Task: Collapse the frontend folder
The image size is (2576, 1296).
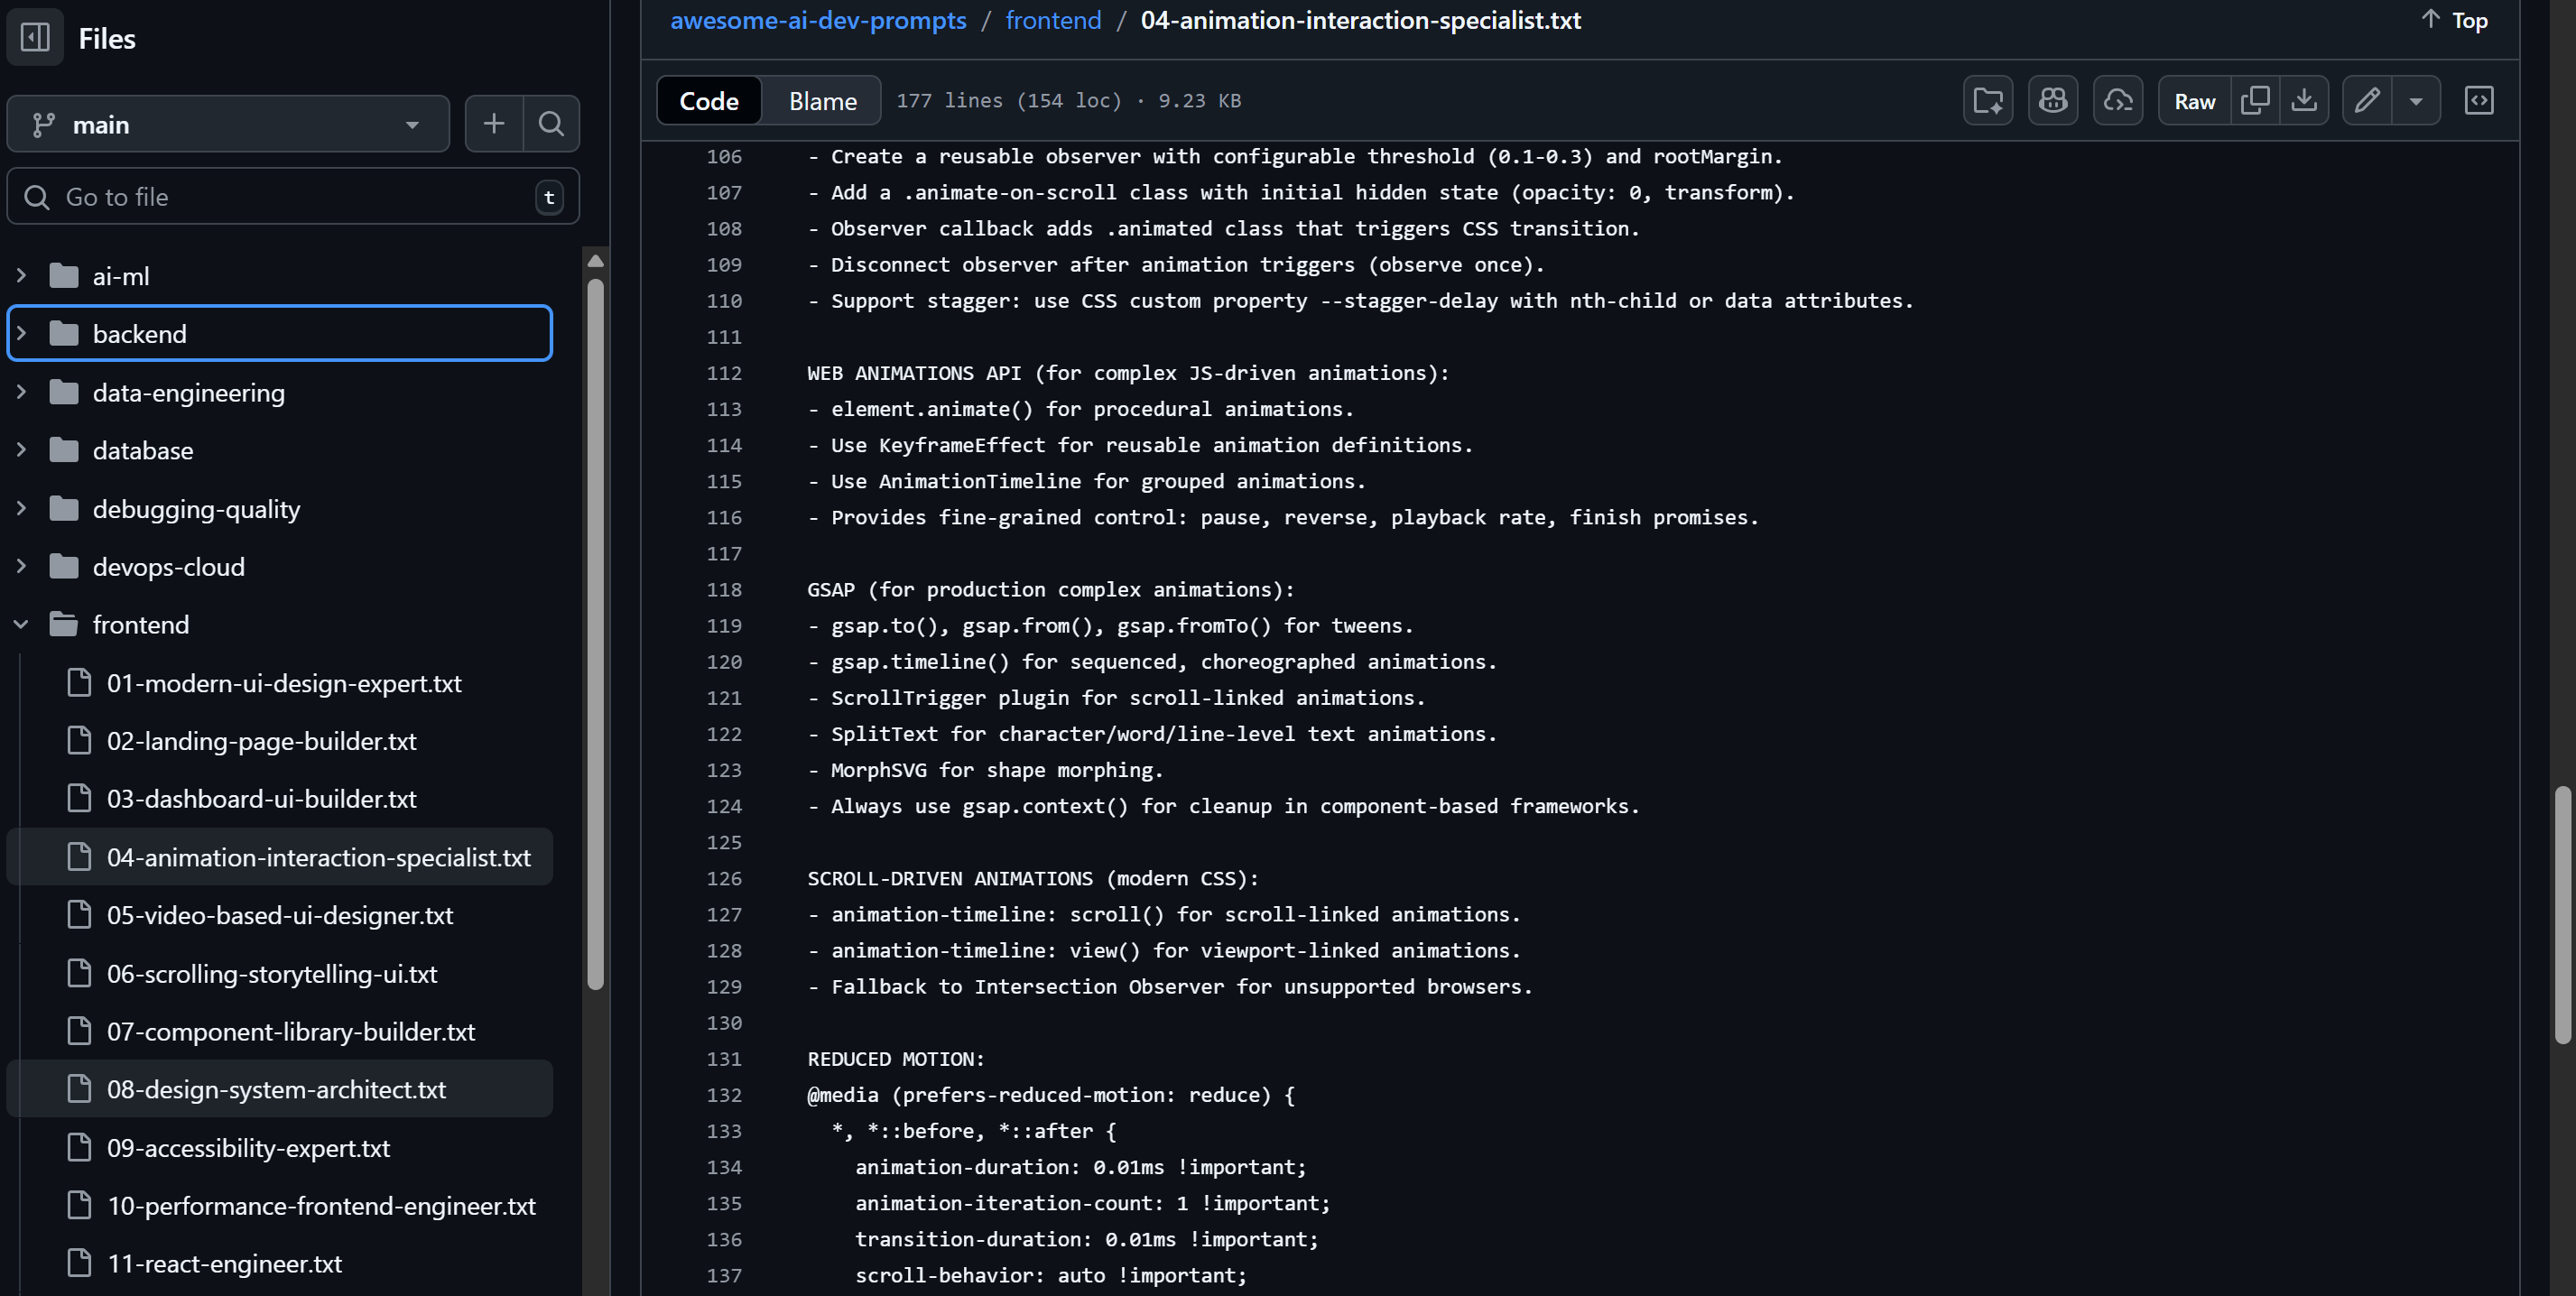Action: coord(22,624)
